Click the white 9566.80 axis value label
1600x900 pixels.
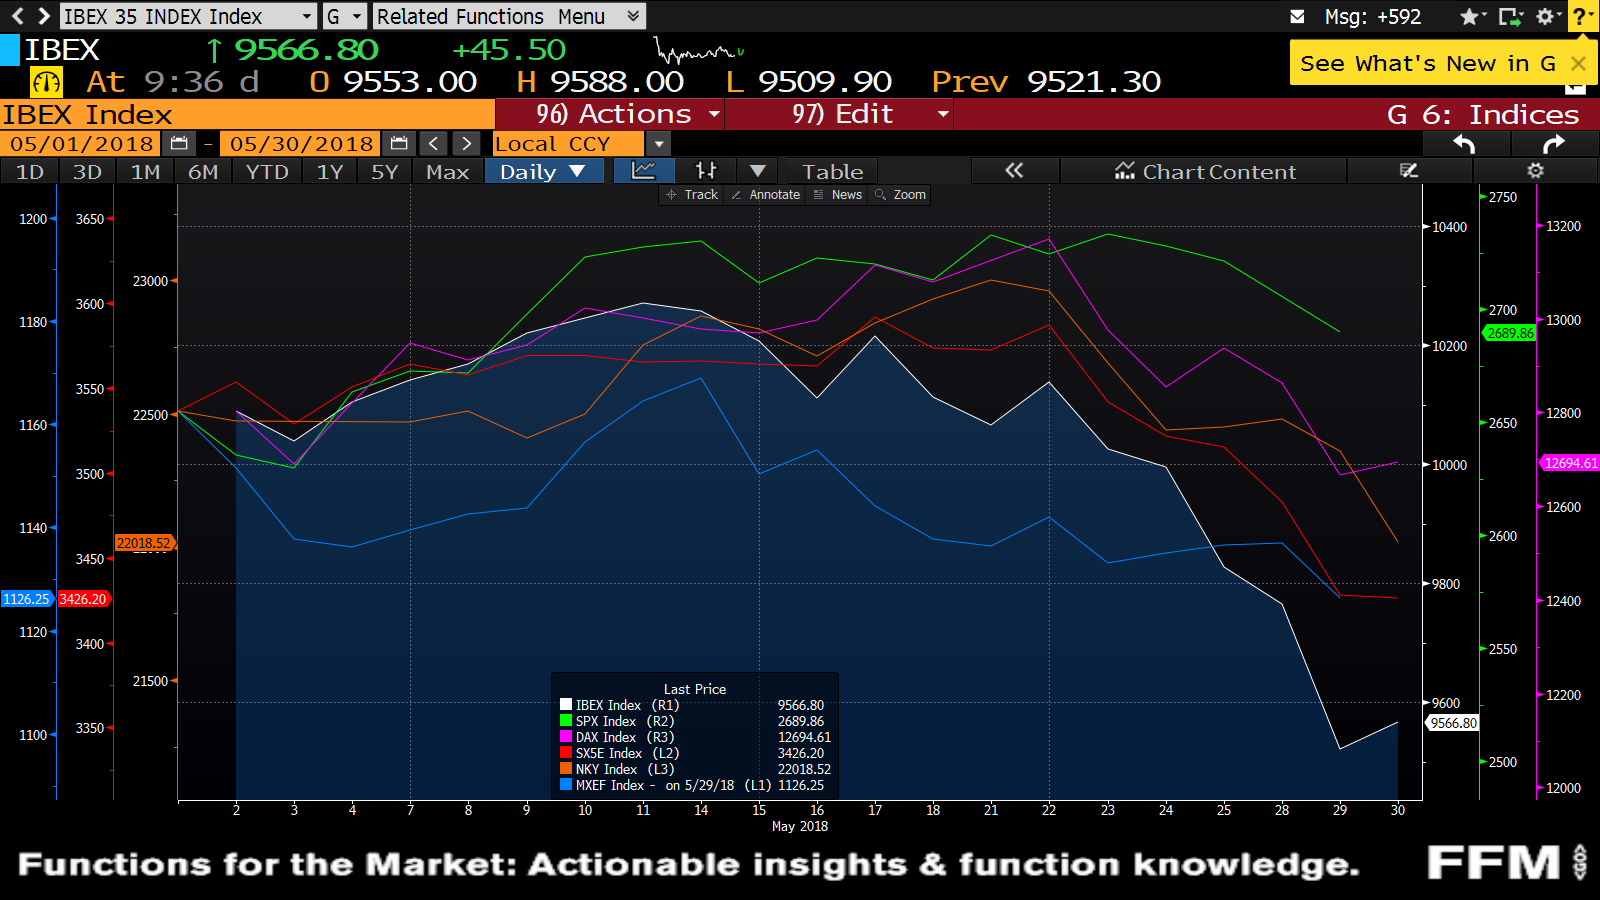[1453, 723]
